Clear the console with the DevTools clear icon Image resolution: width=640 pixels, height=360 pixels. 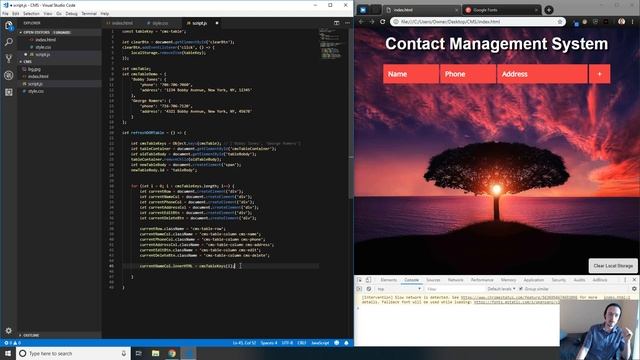tap(369, 289)
